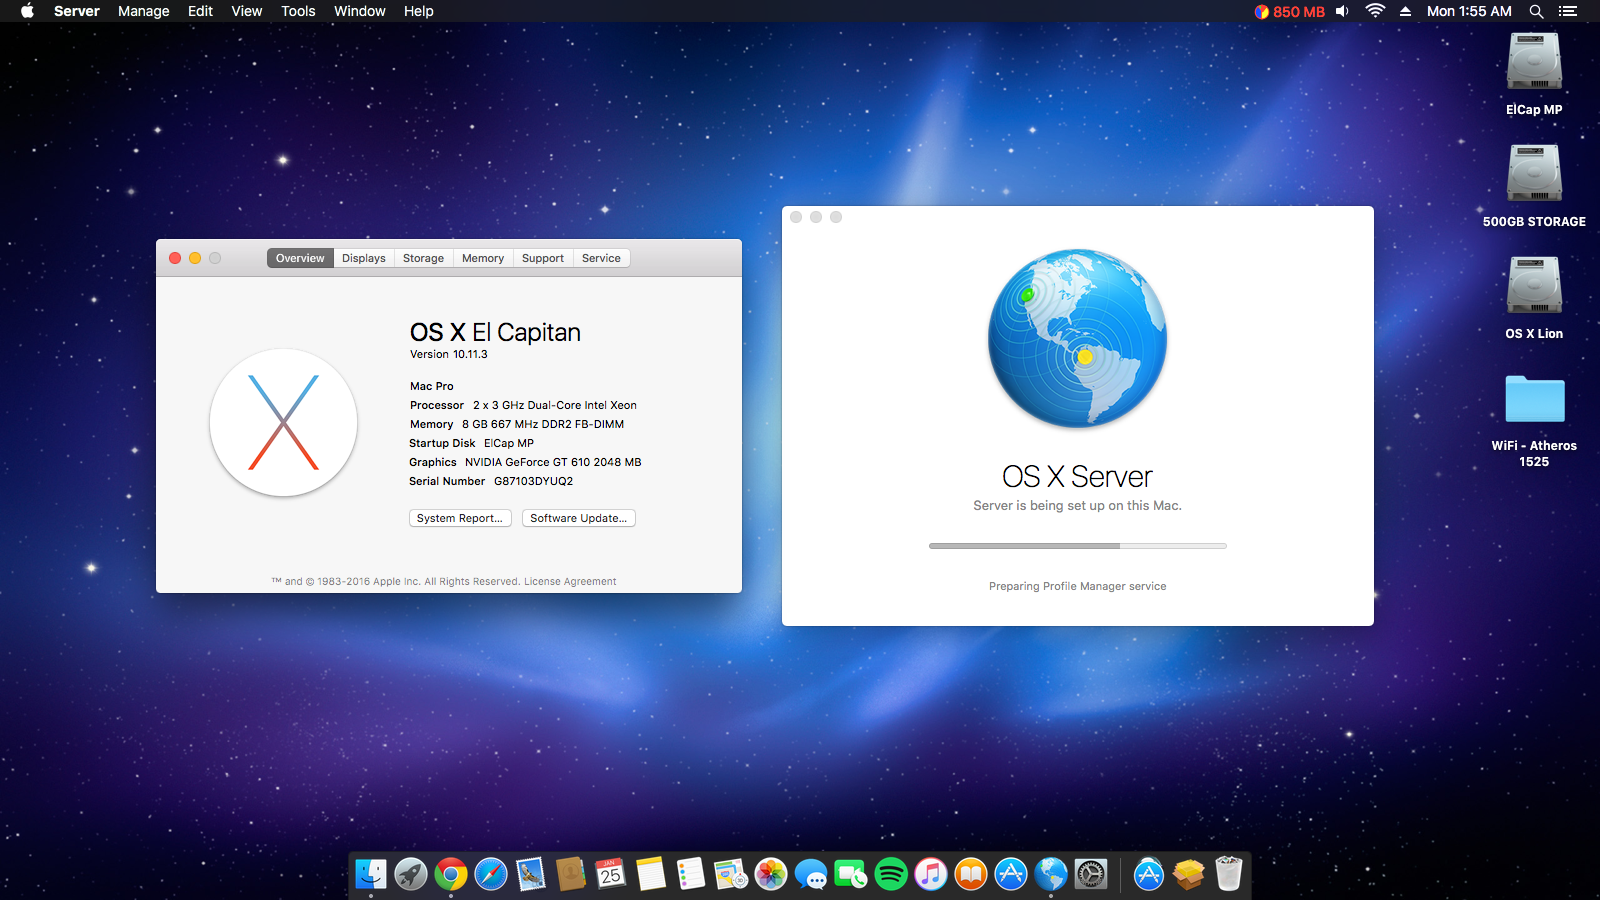Image resolution: width=1600 pixels, height=900 pixels.
Task: Open the WiFi - Atheros 1525 folder
Action: pos(1534,400)
